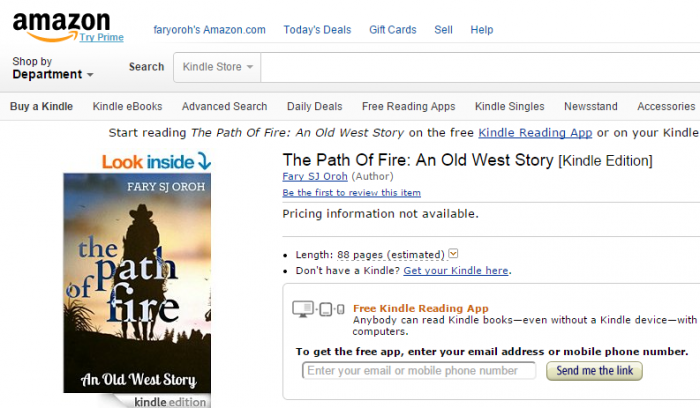Expand the page length details arrow
Screen dimensions: 700x408
coord(454,254)
